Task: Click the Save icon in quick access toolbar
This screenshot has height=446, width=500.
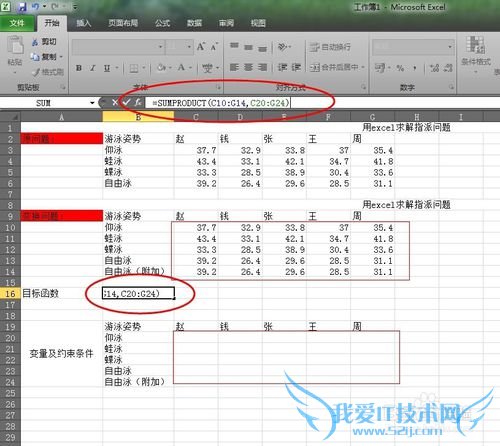Action: (22, 7)
